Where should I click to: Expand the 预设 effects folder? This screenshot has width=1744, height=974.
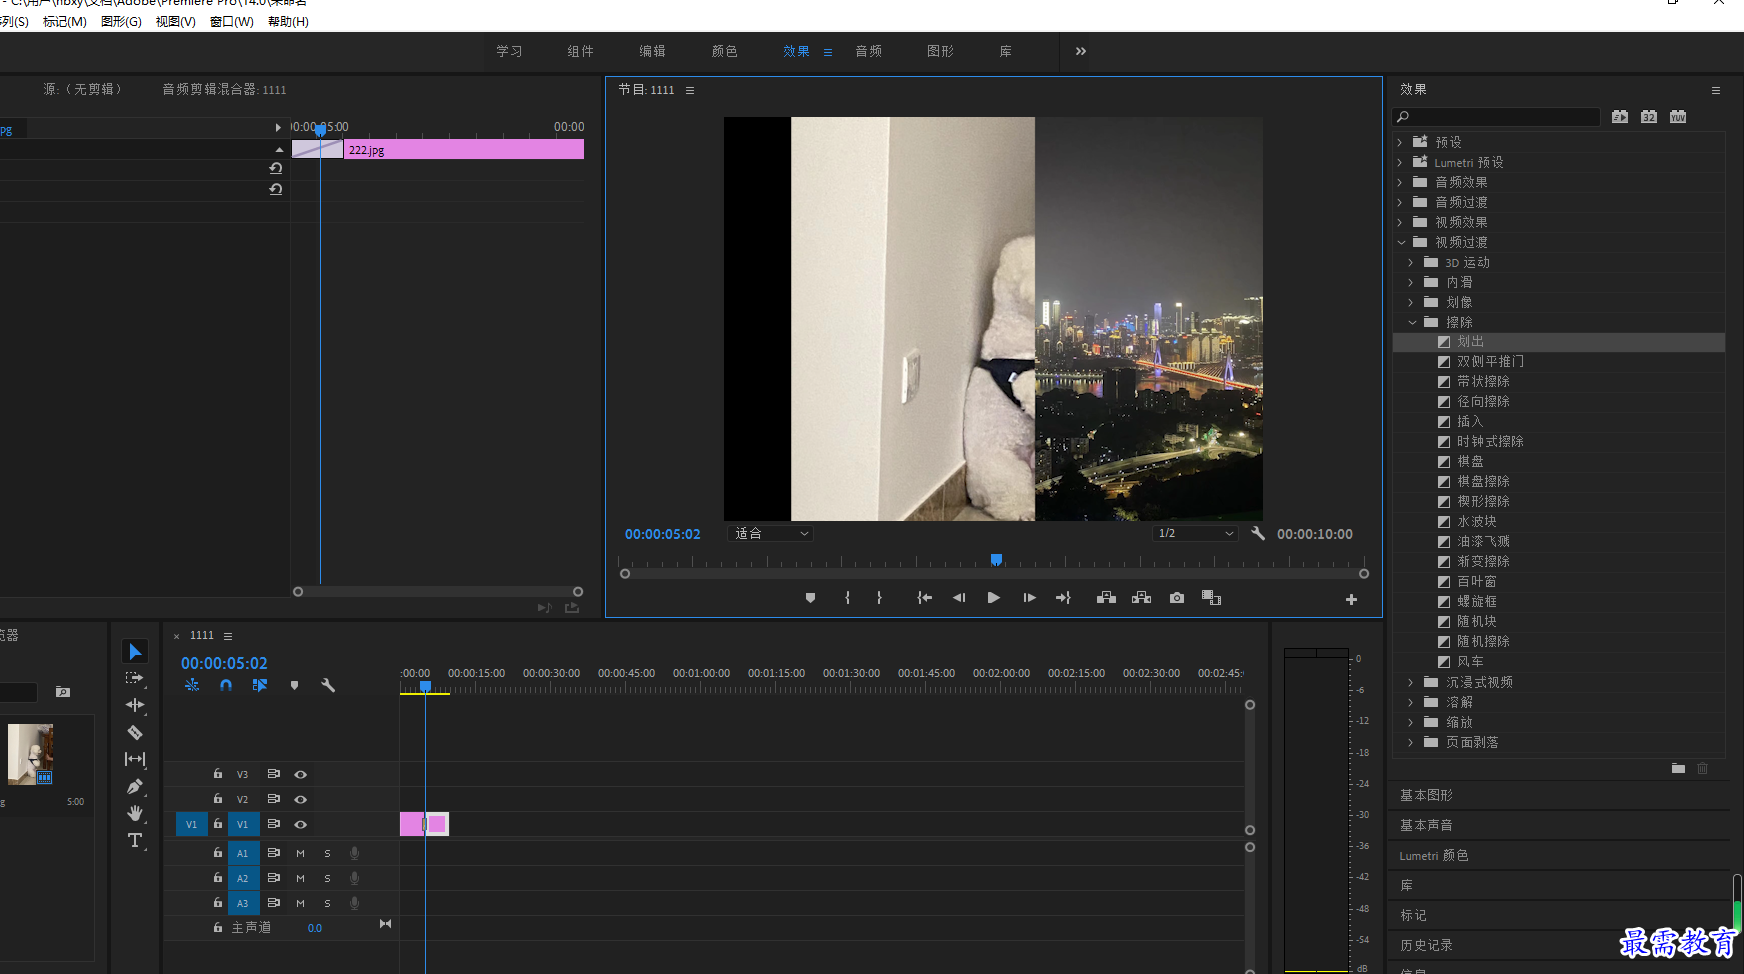(1400, 142)
